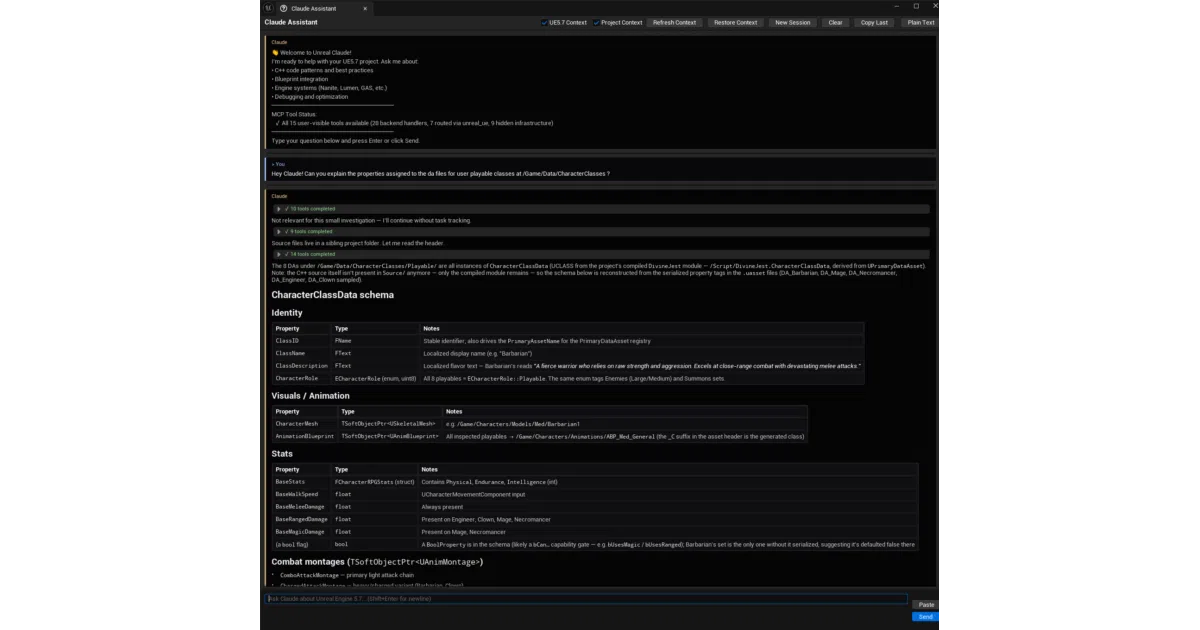
Task: Click the Ask Claude input field
Action: click(586, 599)
